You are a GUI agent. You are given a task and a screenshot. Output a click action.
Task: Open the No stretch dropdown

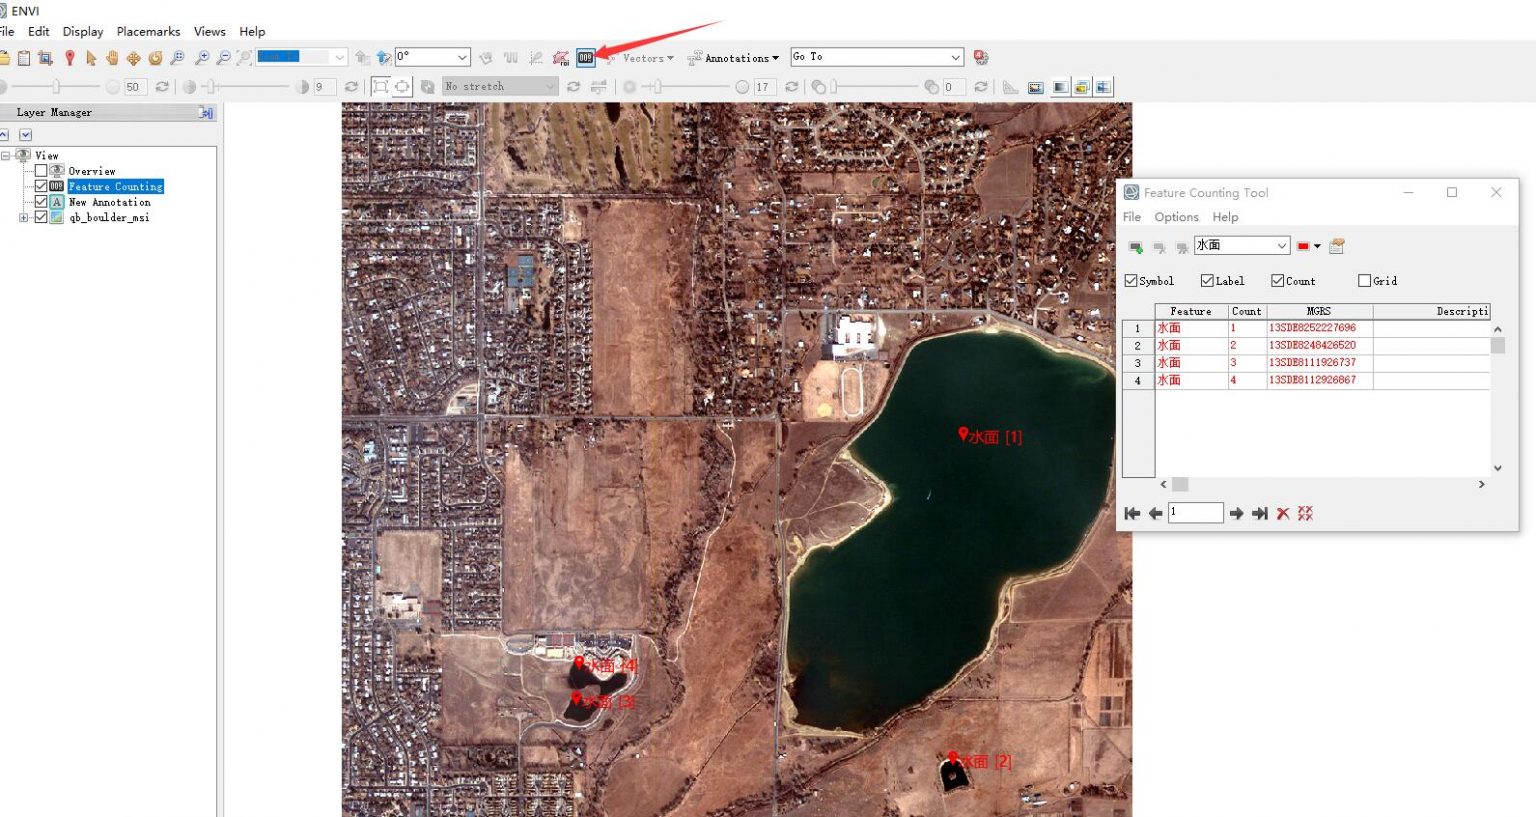pyautogui.click(x=549, y=87)
